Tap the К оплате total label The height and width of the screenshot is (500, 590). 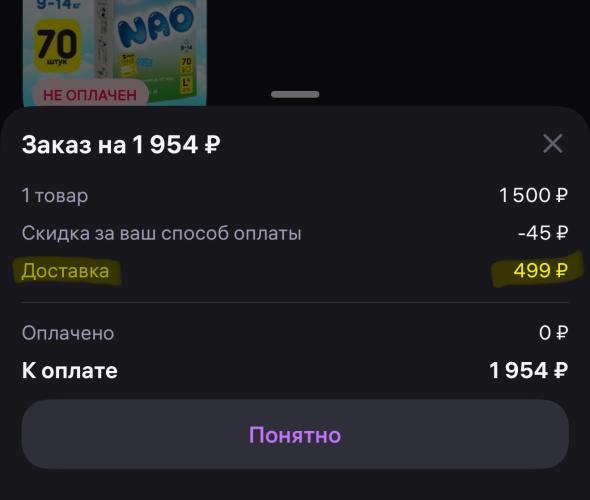[x=70, y=371]
